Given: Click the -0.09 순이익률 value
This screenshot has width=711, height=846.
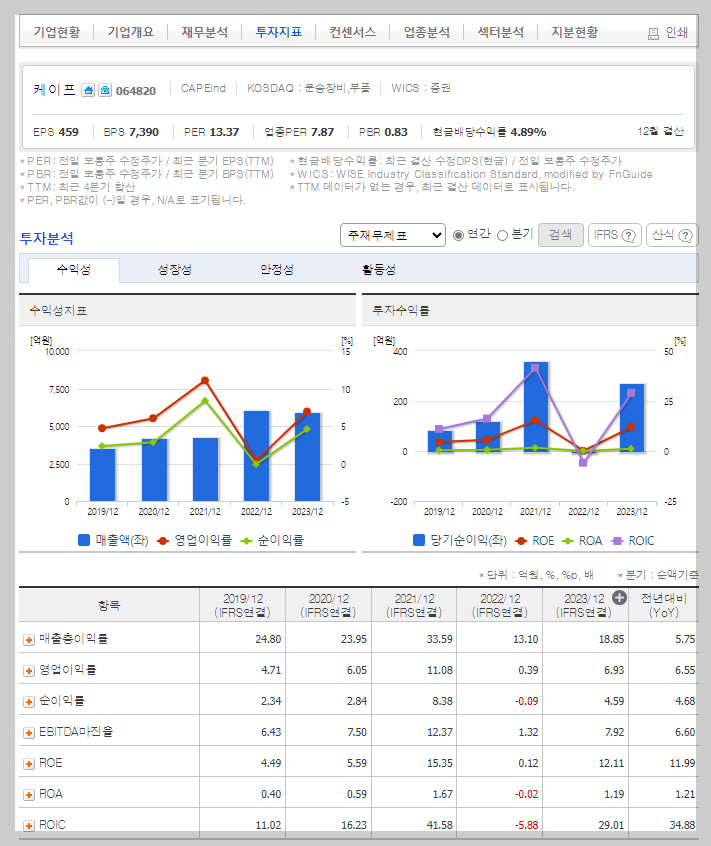Looking at the screenshot, I should click(526, 701).
